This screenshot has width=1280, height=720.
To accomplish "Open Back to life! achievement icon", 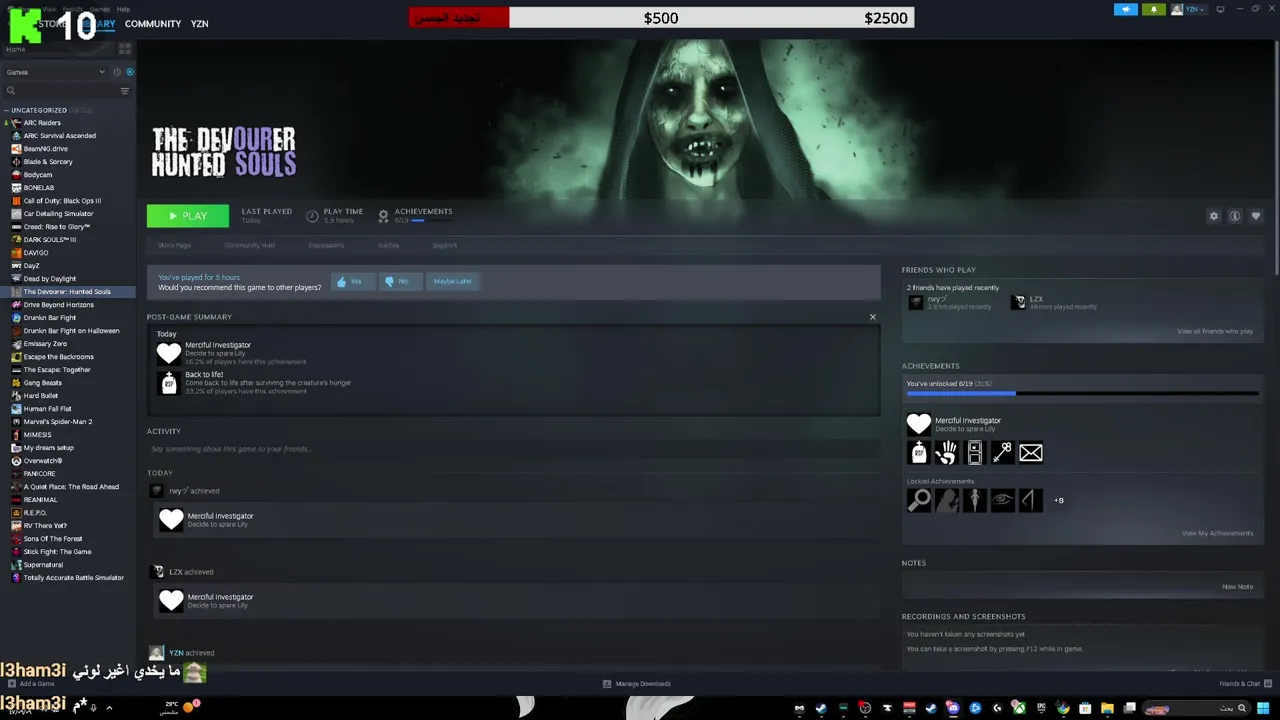I will 169,383.
